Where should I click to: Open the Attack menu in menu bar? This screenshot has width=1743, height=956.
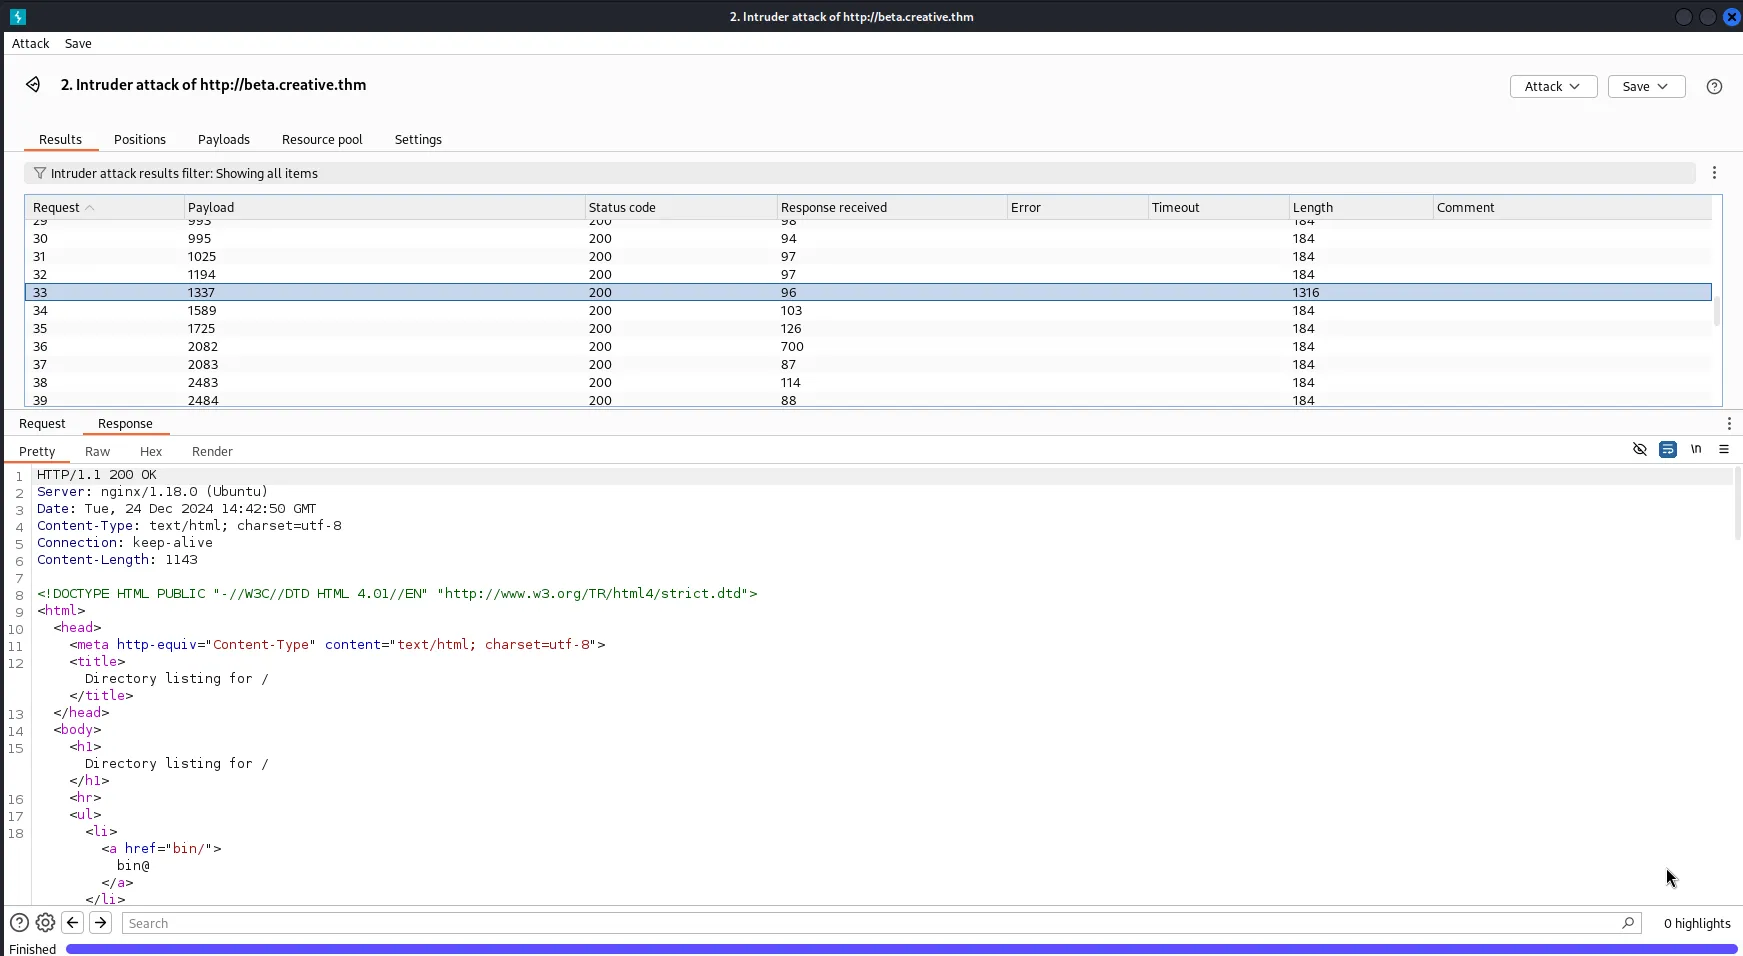[30, 44]
